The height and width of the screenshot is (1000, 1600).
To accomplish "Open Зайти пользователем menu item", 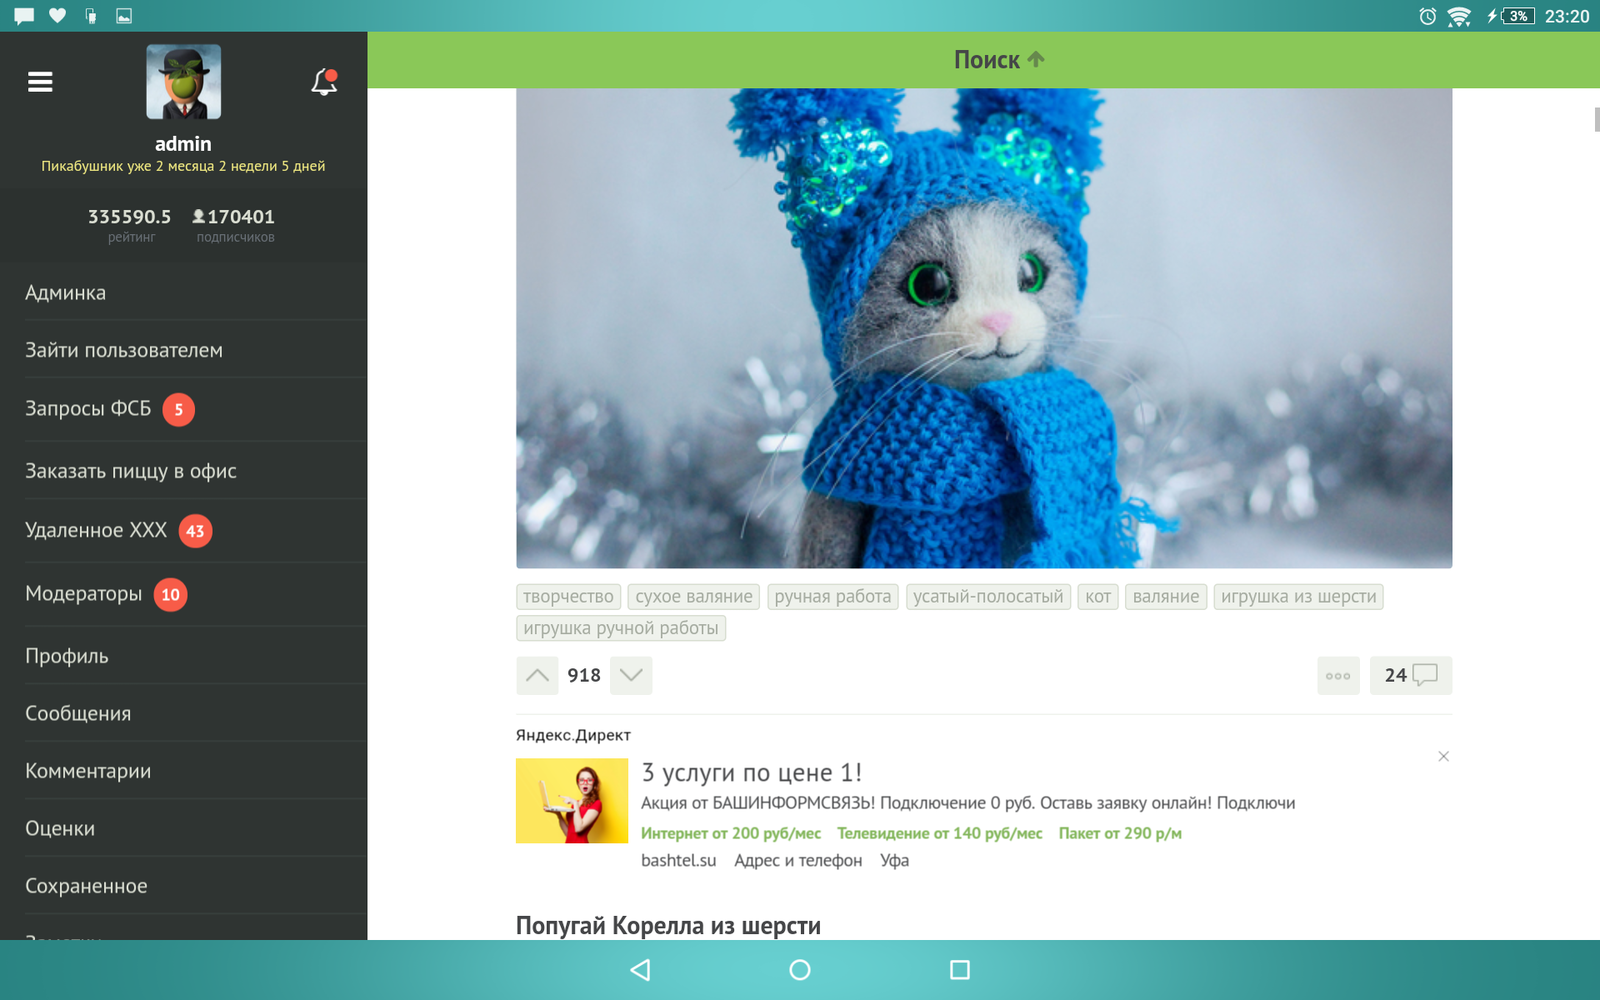I will click(x=183, y=350).
